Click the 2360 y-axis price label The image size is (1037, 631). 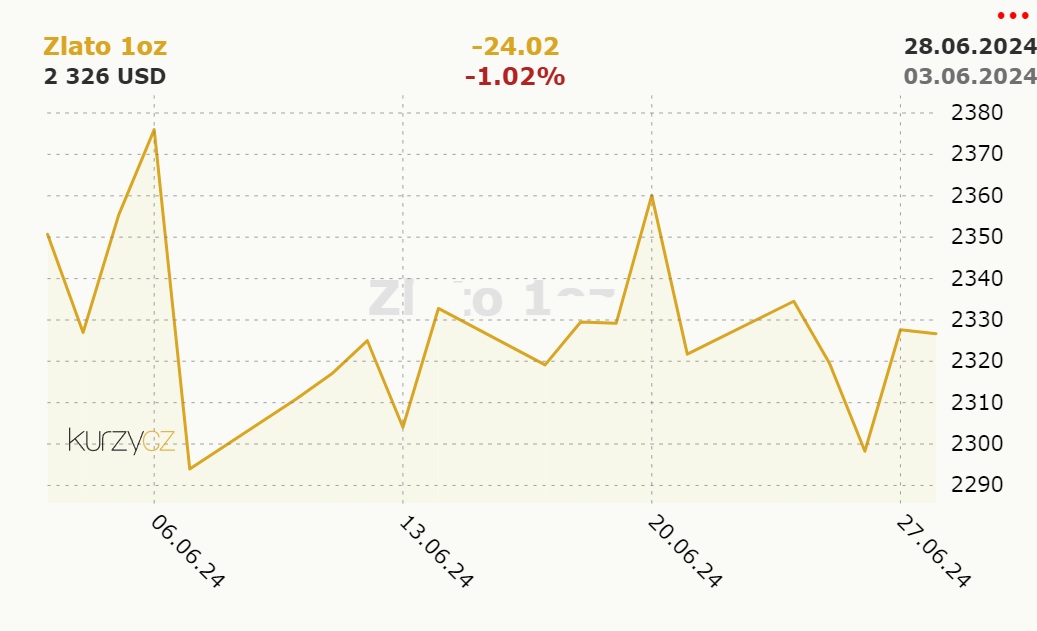click(x=975, y=196)
